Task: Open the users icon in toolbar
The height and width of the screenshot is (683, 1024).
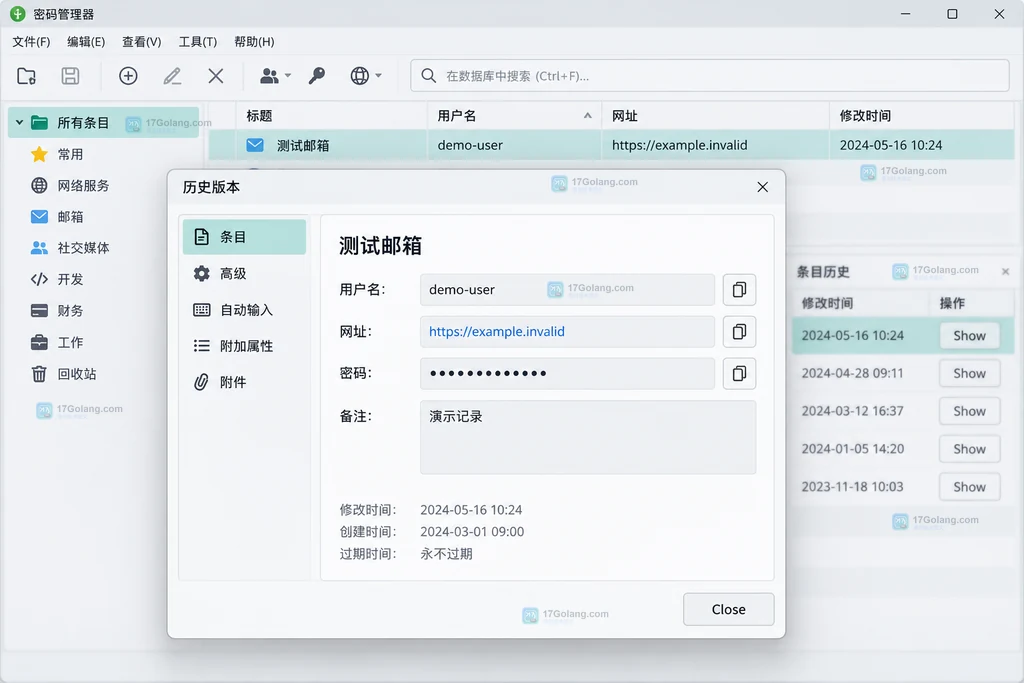Action: [269, 76]
